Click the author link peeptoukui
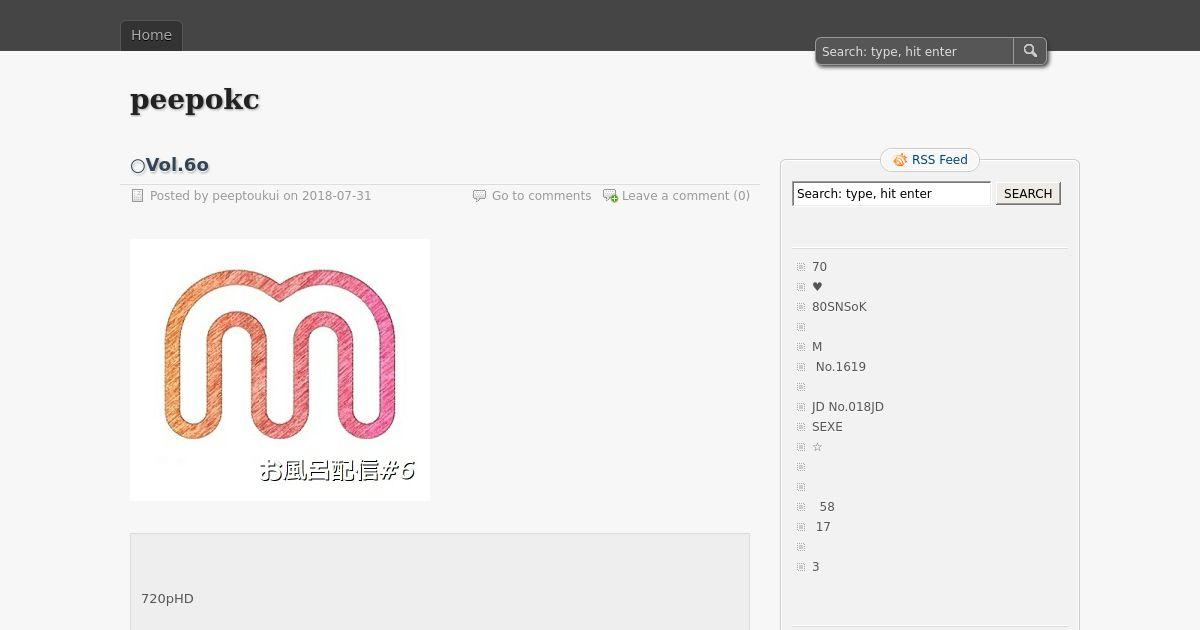This screenshot has width=1200, height=630. (245, 196)
